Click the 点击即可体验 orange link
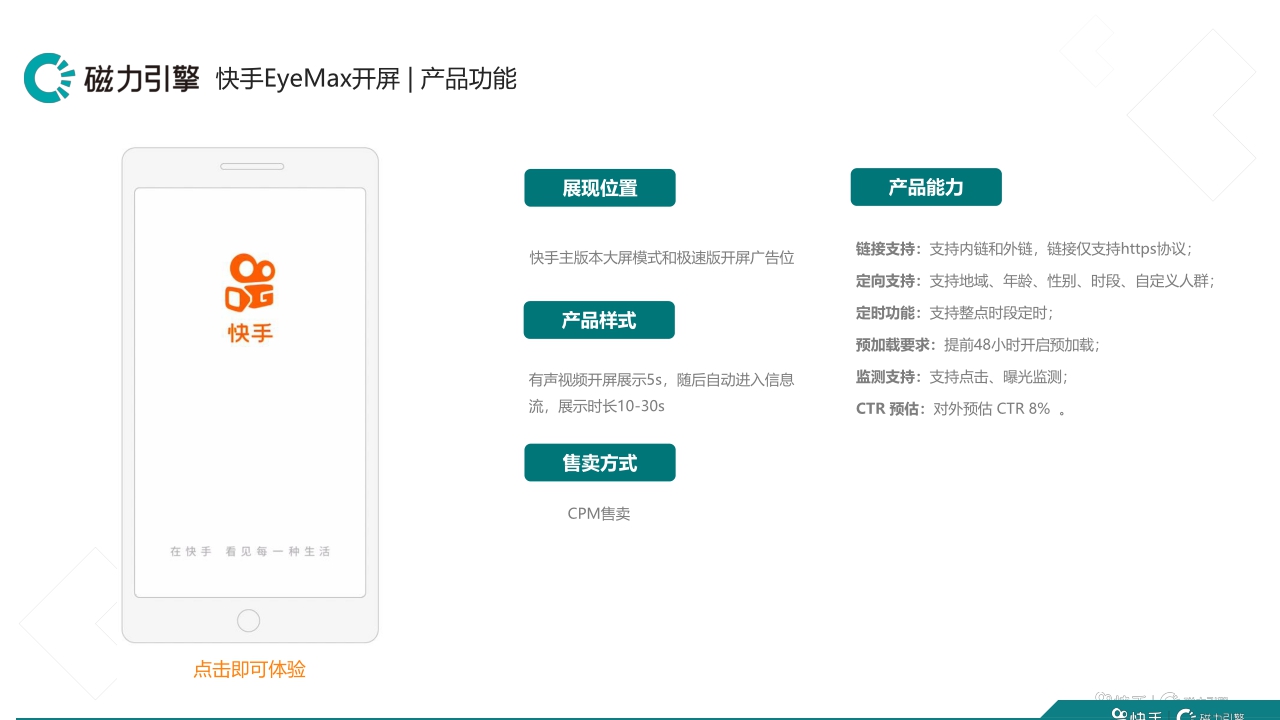Image resolution: width=1280 pixels, height=720 pixels. [x=249, y=668]
